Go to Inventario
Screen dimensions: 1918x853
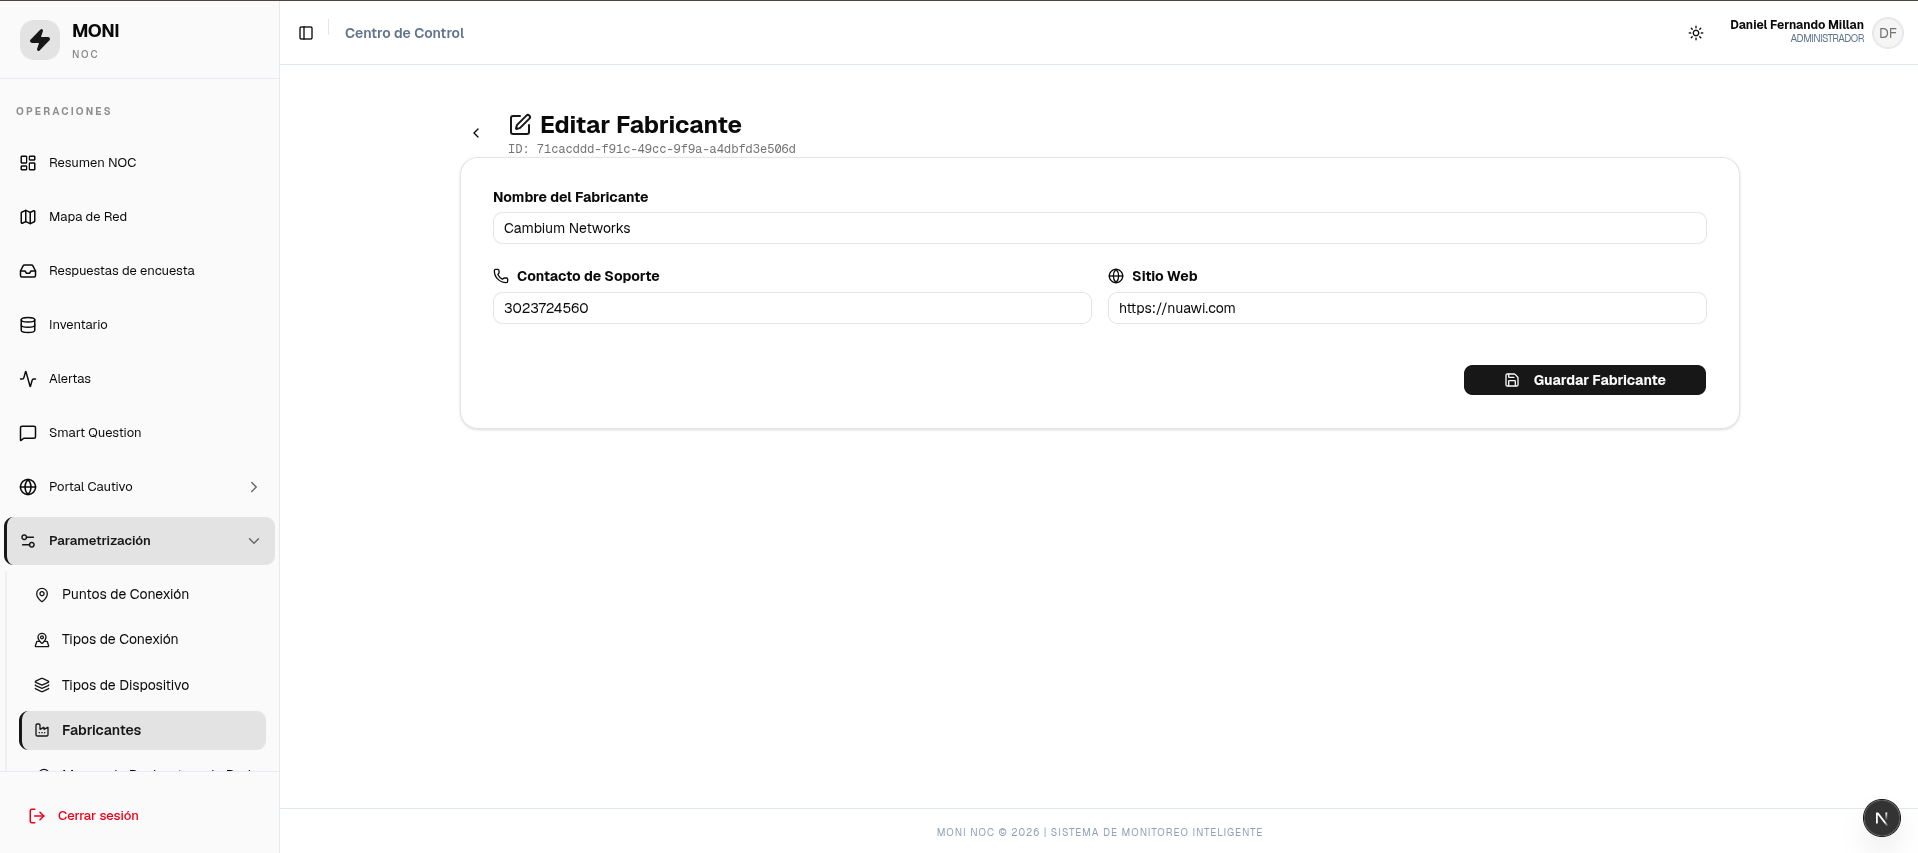pyautogui.click(x=140, y=325)
